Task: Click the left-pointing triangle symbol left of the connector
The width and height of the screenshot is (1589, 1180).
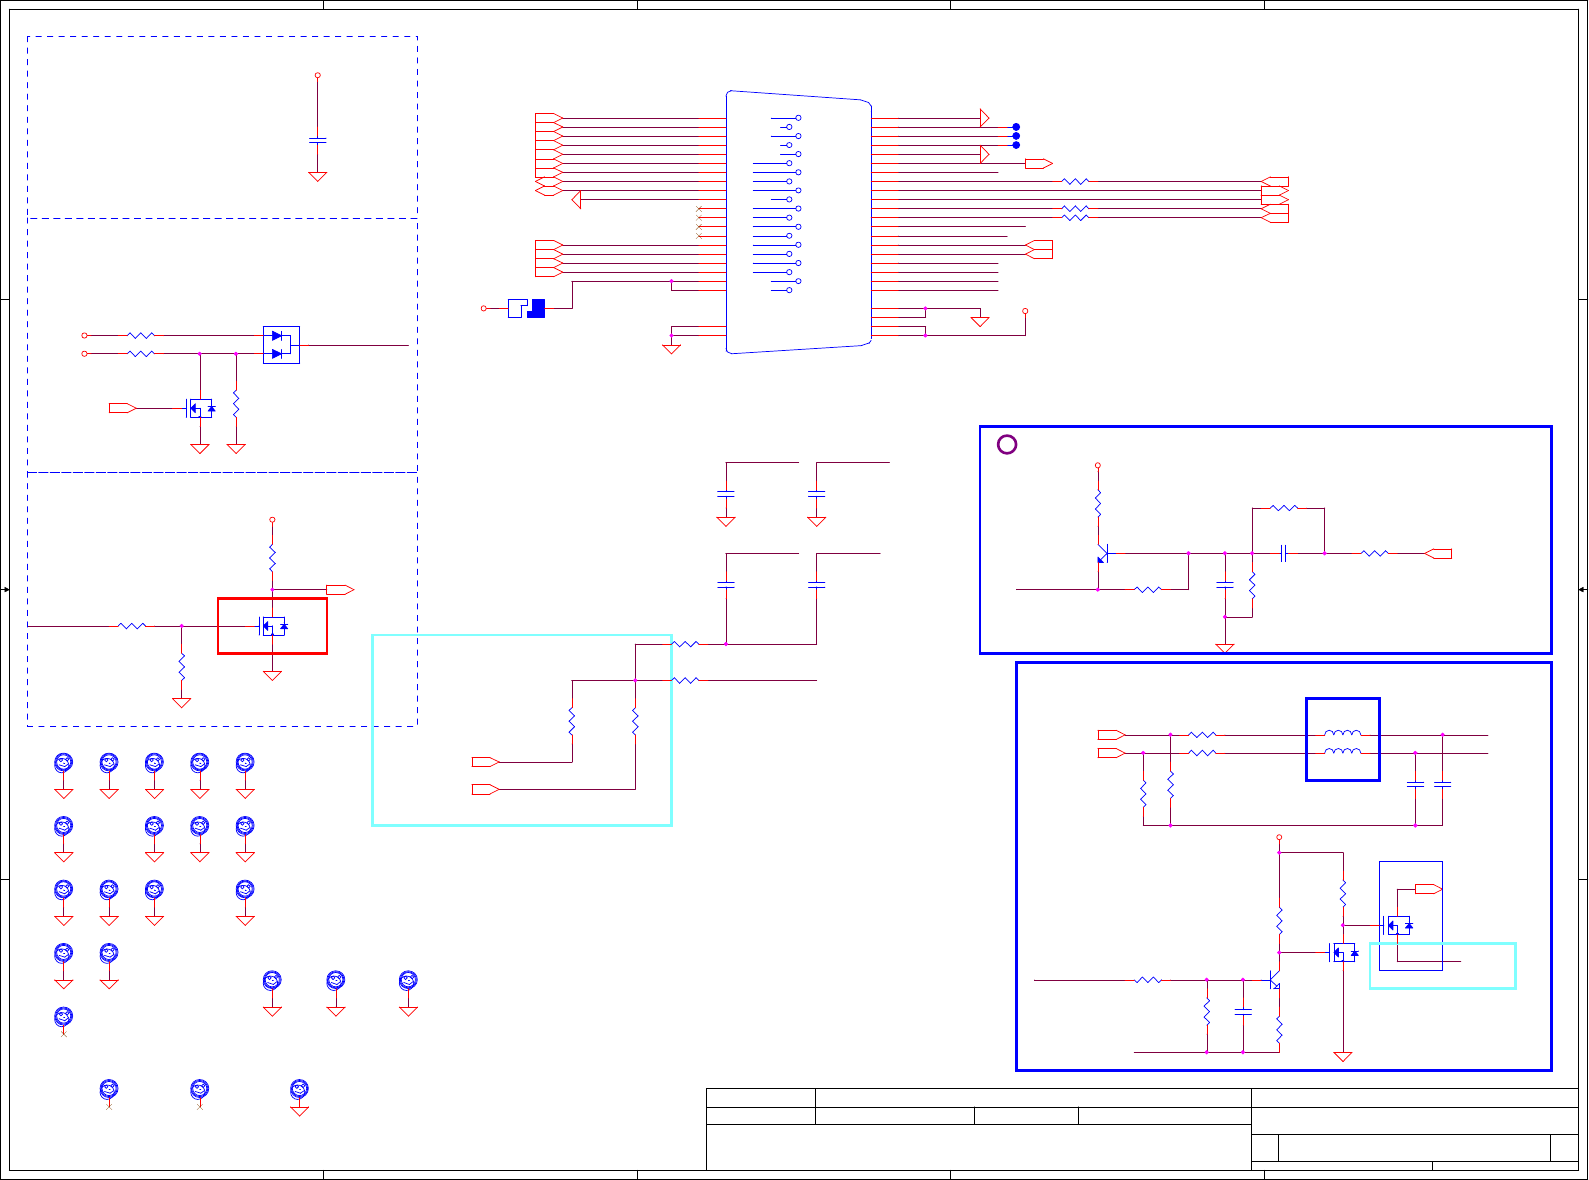Action: 576,200
